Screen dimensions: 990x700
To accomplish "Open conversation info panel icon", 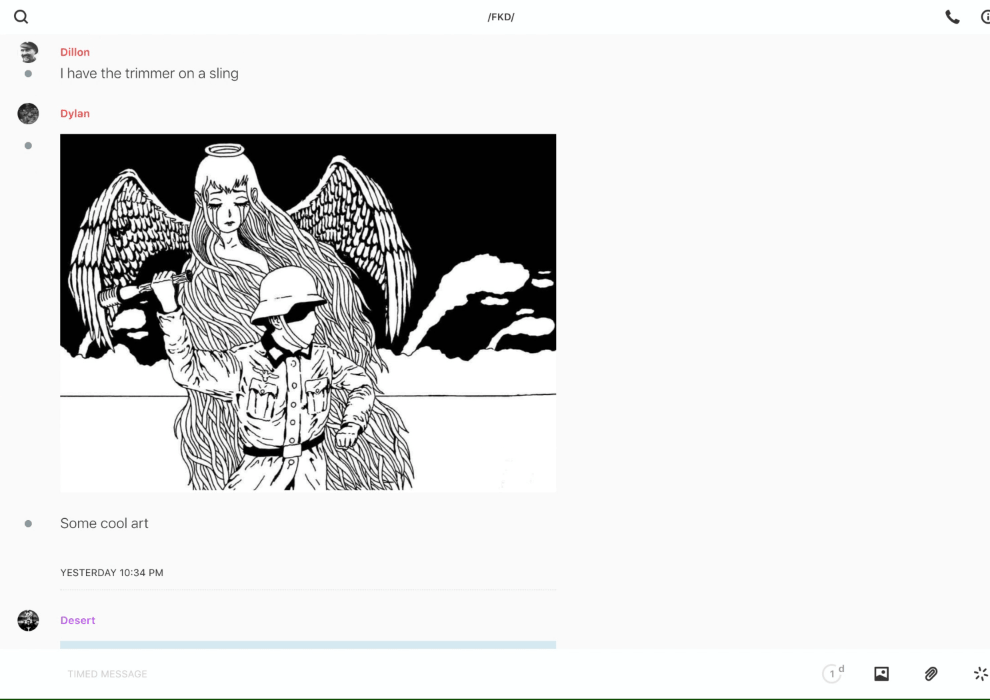I will tap(985, 17).
